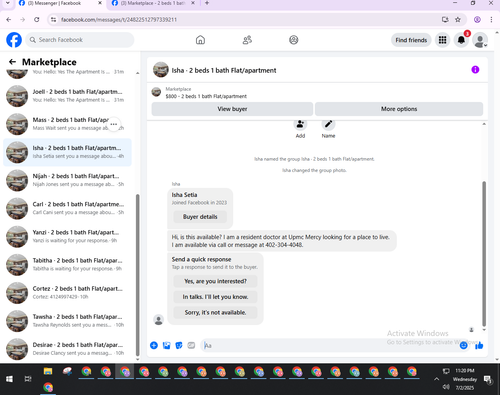Click the browser back arrow
The image size is (500, 395).
(x=9, y=20)
